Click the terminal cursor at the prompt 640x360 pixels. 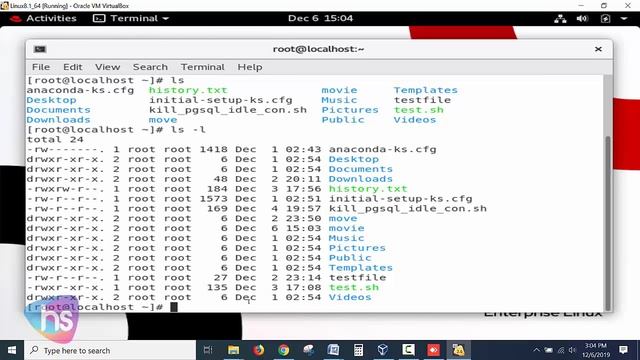[174, 307]
